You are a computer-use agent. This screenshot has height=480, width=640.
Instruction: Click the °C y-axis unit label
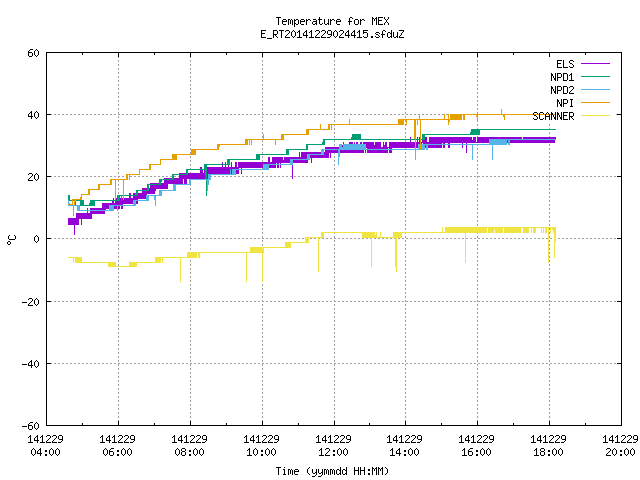11,240
